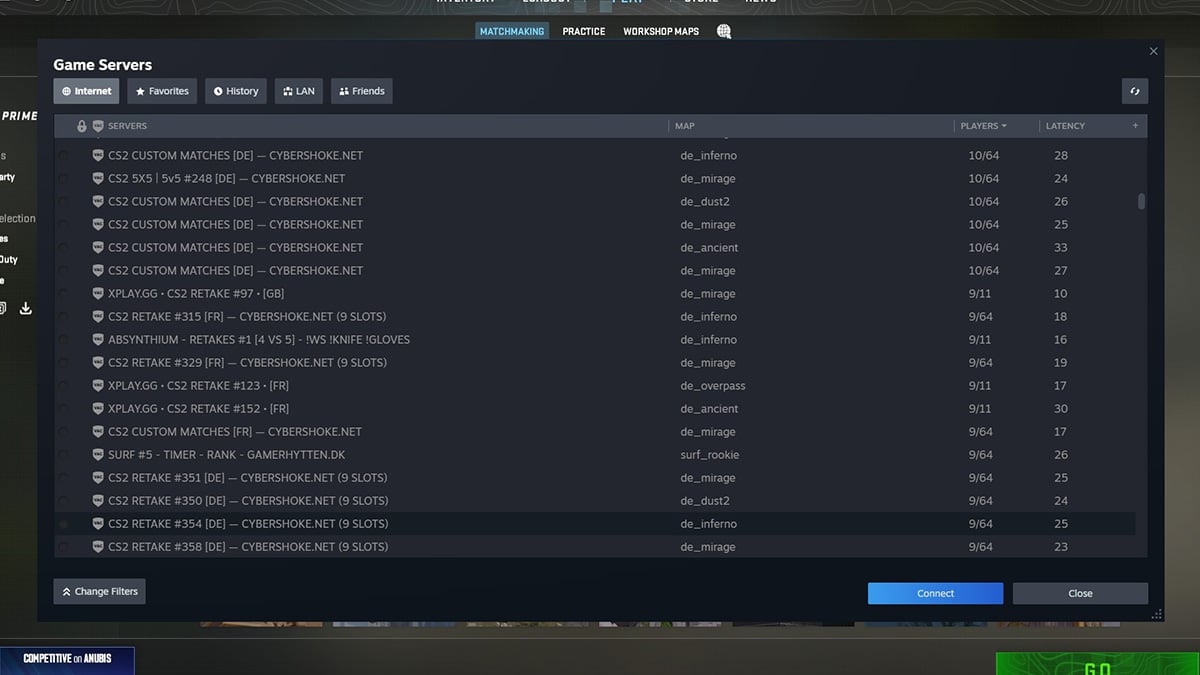Connect to the selected server
This screenshot has height=675, width=1200.
[935, 593]
